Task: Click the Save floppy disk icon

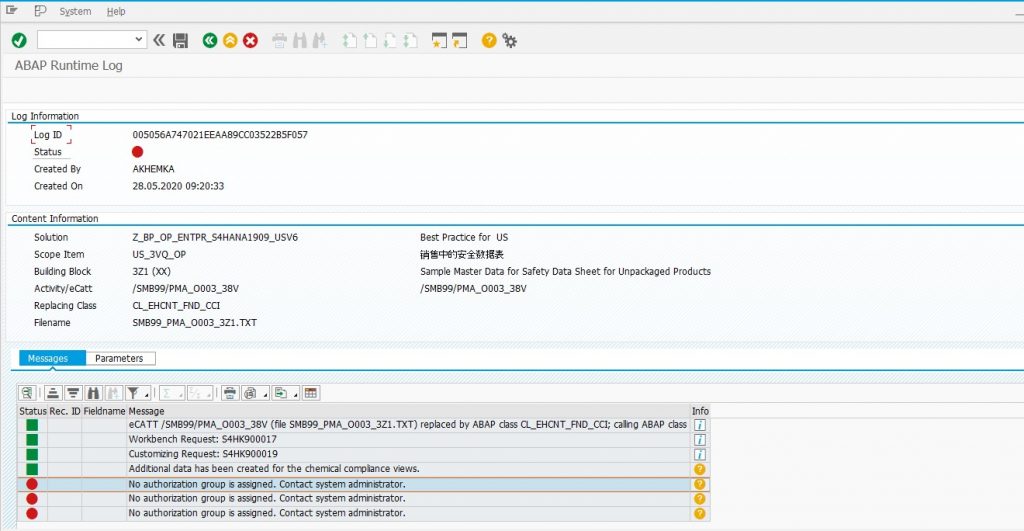Action: (180, 40)
